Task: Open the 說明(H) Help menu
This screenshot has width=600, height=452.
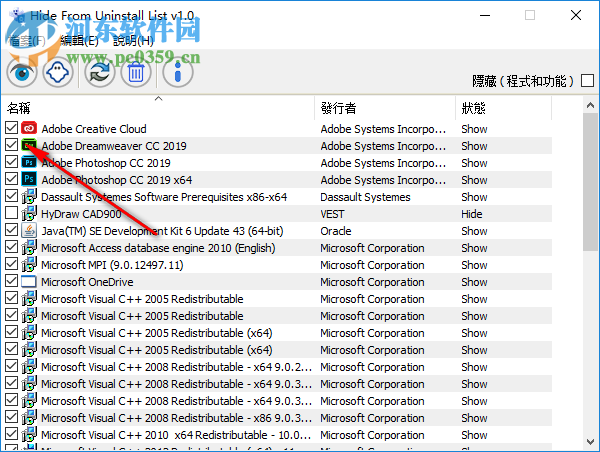Action: pyautogui.click(x=134, y=41)
